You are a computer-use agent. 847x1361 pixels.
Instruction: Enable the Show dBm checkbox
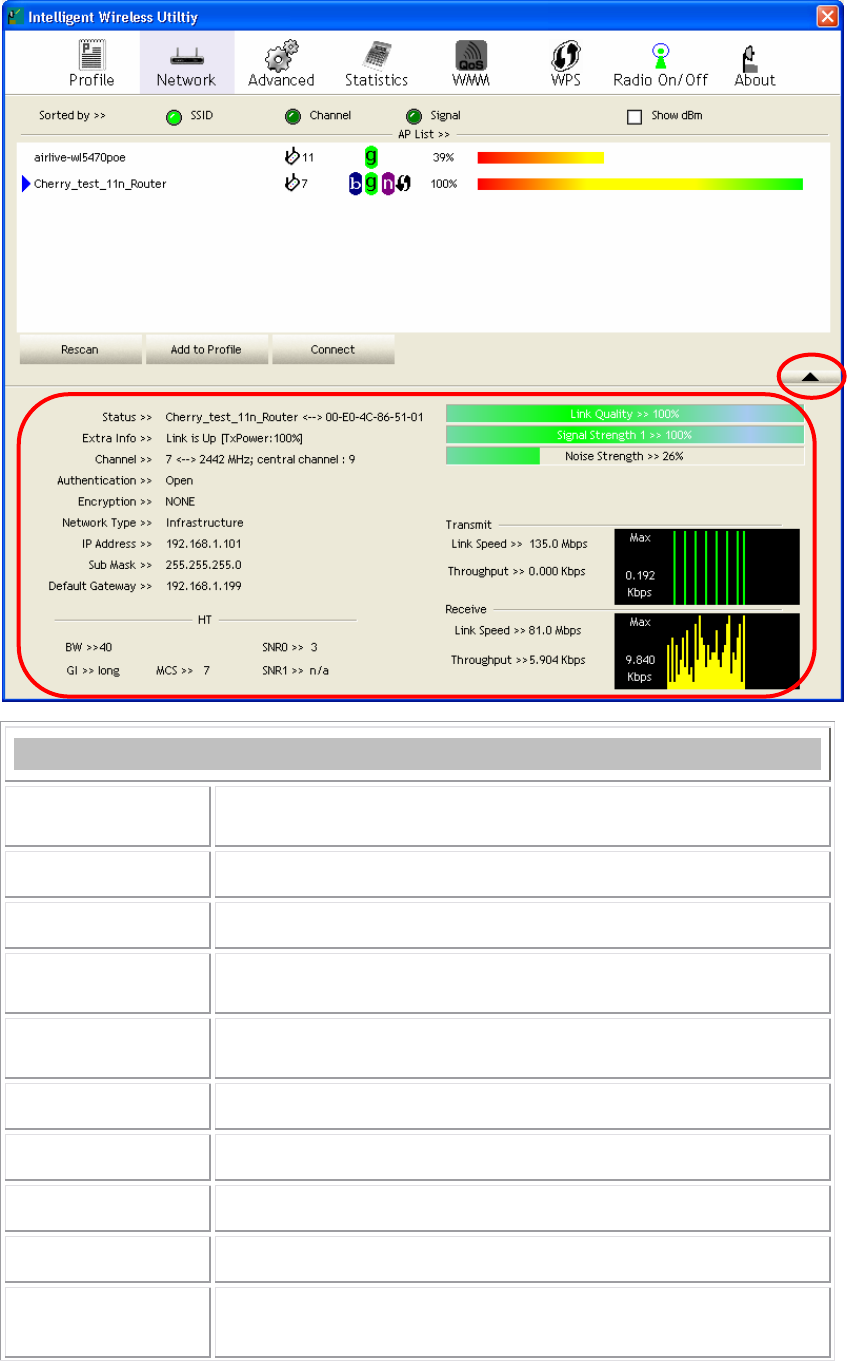[x=634, y=116]
